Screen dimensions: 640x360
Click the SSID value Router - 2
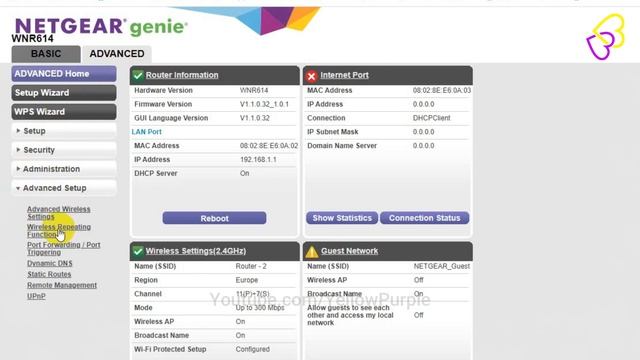251,266
